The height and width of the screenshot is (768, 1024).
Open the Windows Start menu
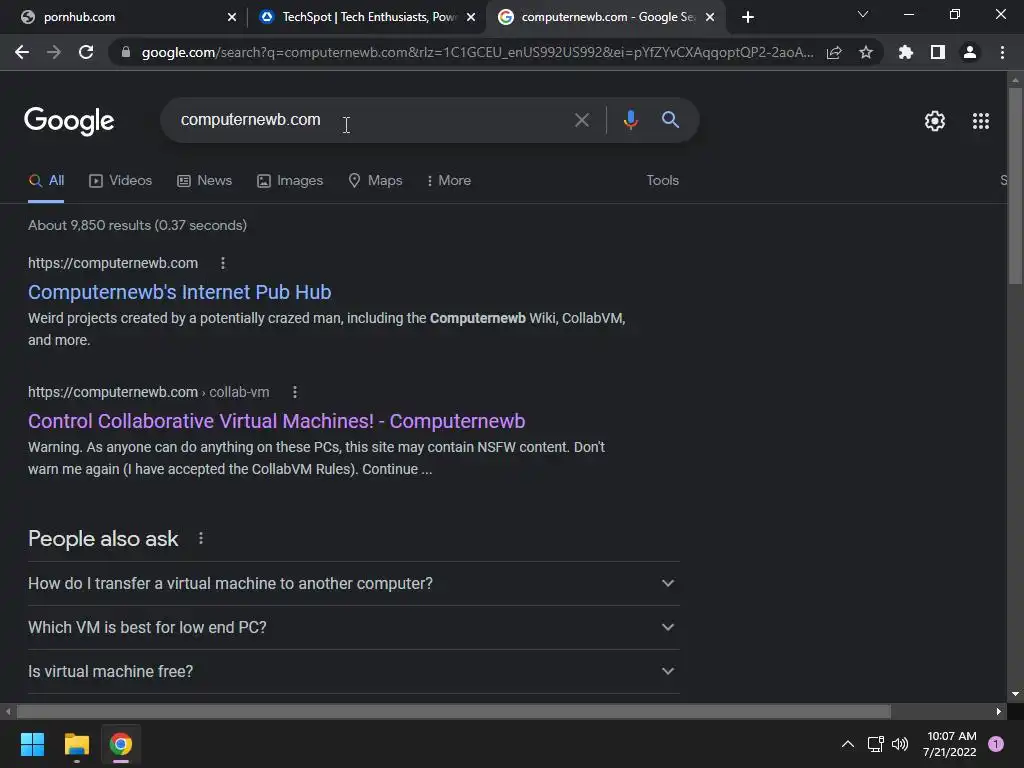(x=32, y=744)
